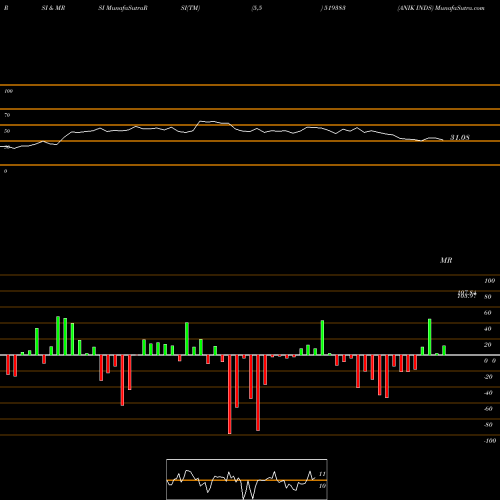Screen dimensions: 500x500
Task: Select the mini line chart thumbnail at the bottom
Action: (x=247, y=479)
